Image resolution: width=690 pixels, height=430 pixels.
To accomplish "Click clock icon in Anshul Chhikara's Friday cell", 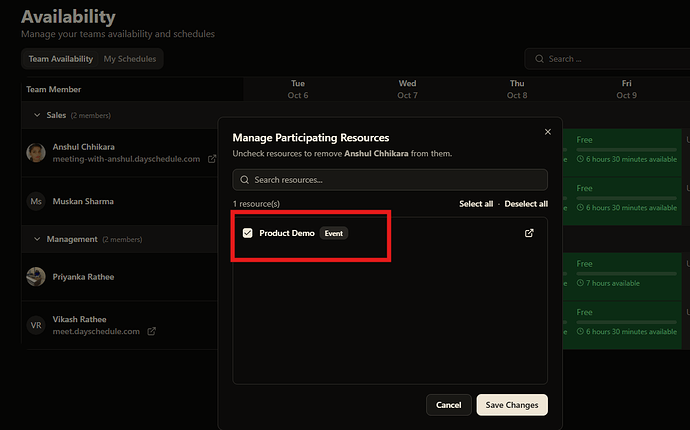I will (x=580, y=159).
